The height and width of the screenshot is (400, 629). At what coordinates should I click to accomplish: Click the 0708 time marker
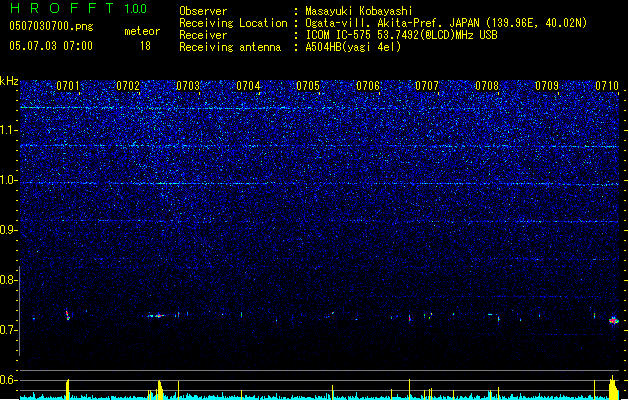(x=487, y=86)
